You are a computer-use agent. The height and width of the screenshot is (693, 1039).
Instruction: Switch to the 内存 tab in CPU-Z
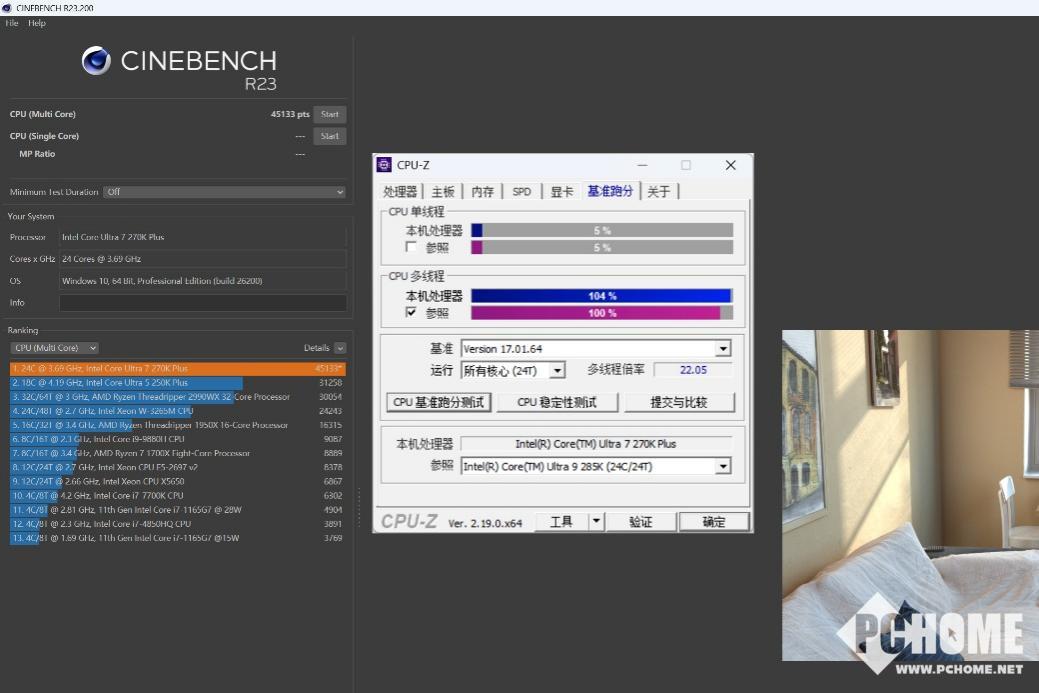(x=482, y=191)
